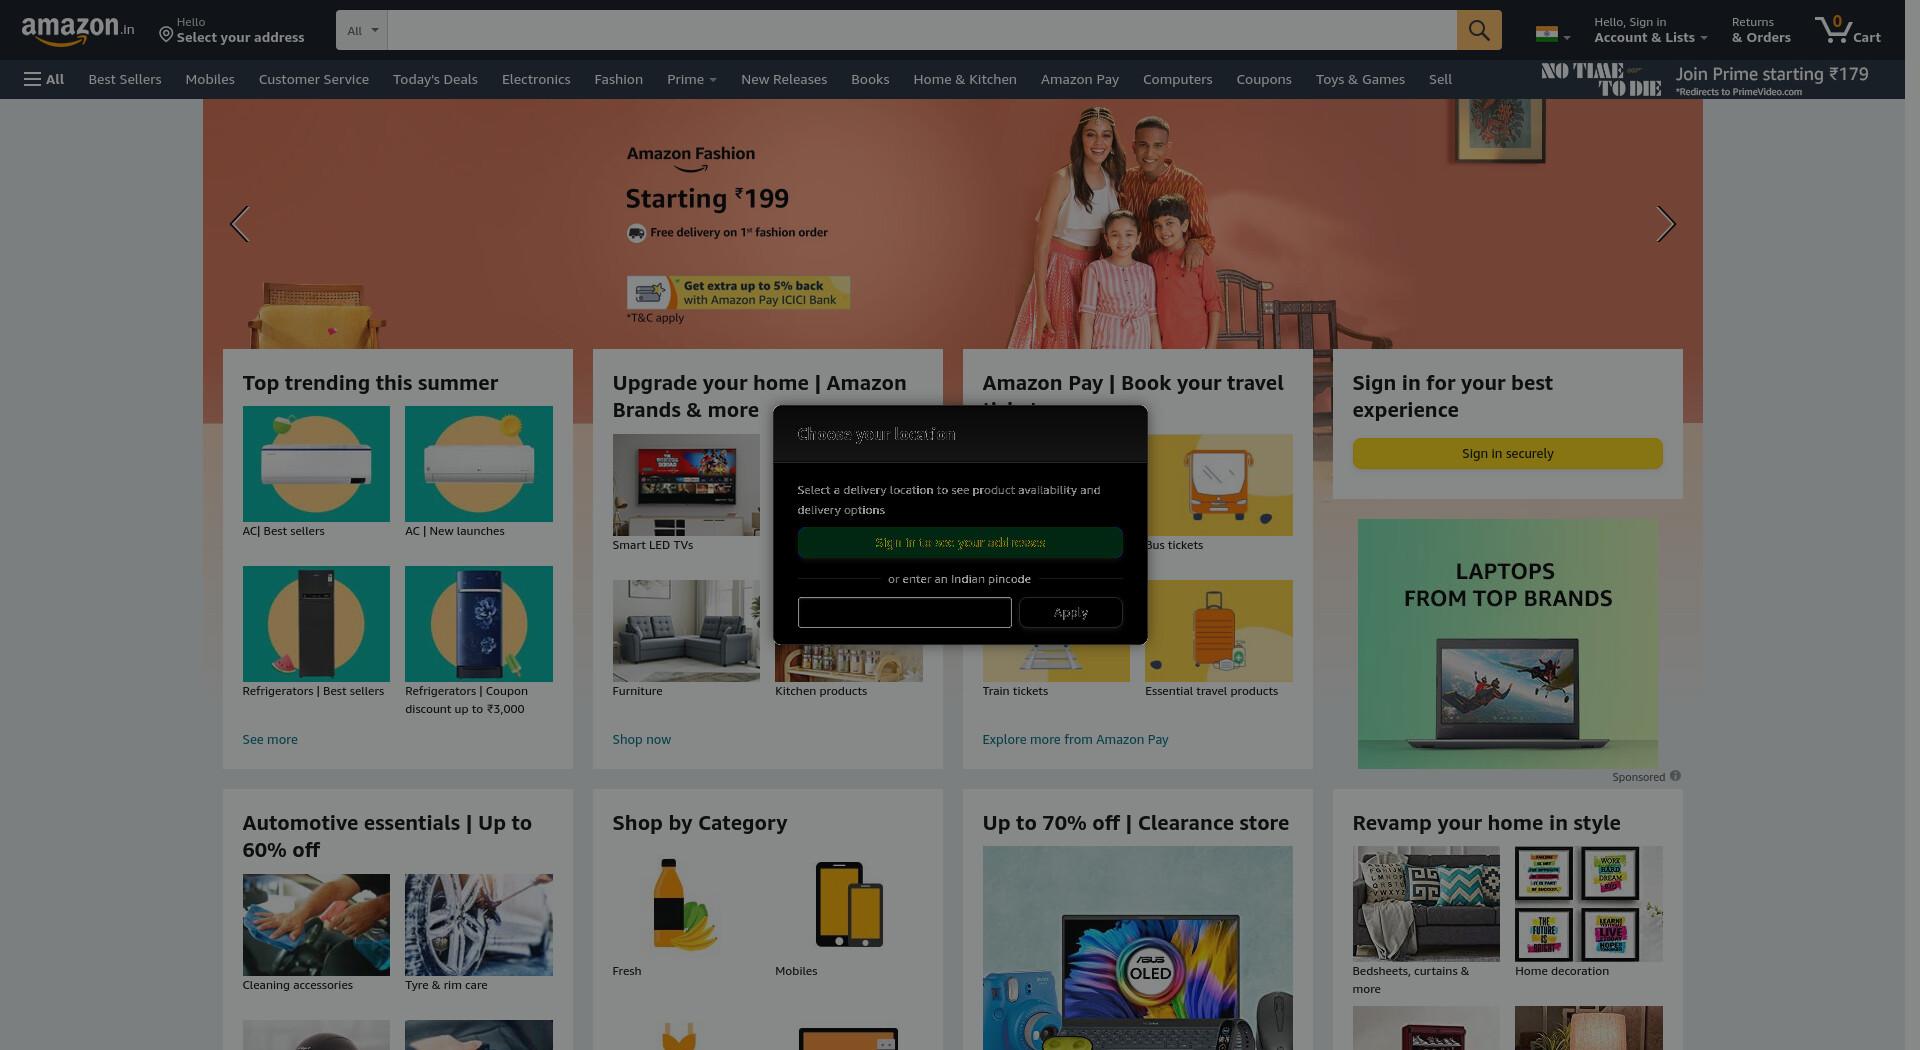Click See more link
The height and width of the screenshot is (1050, 1920).
270,739
